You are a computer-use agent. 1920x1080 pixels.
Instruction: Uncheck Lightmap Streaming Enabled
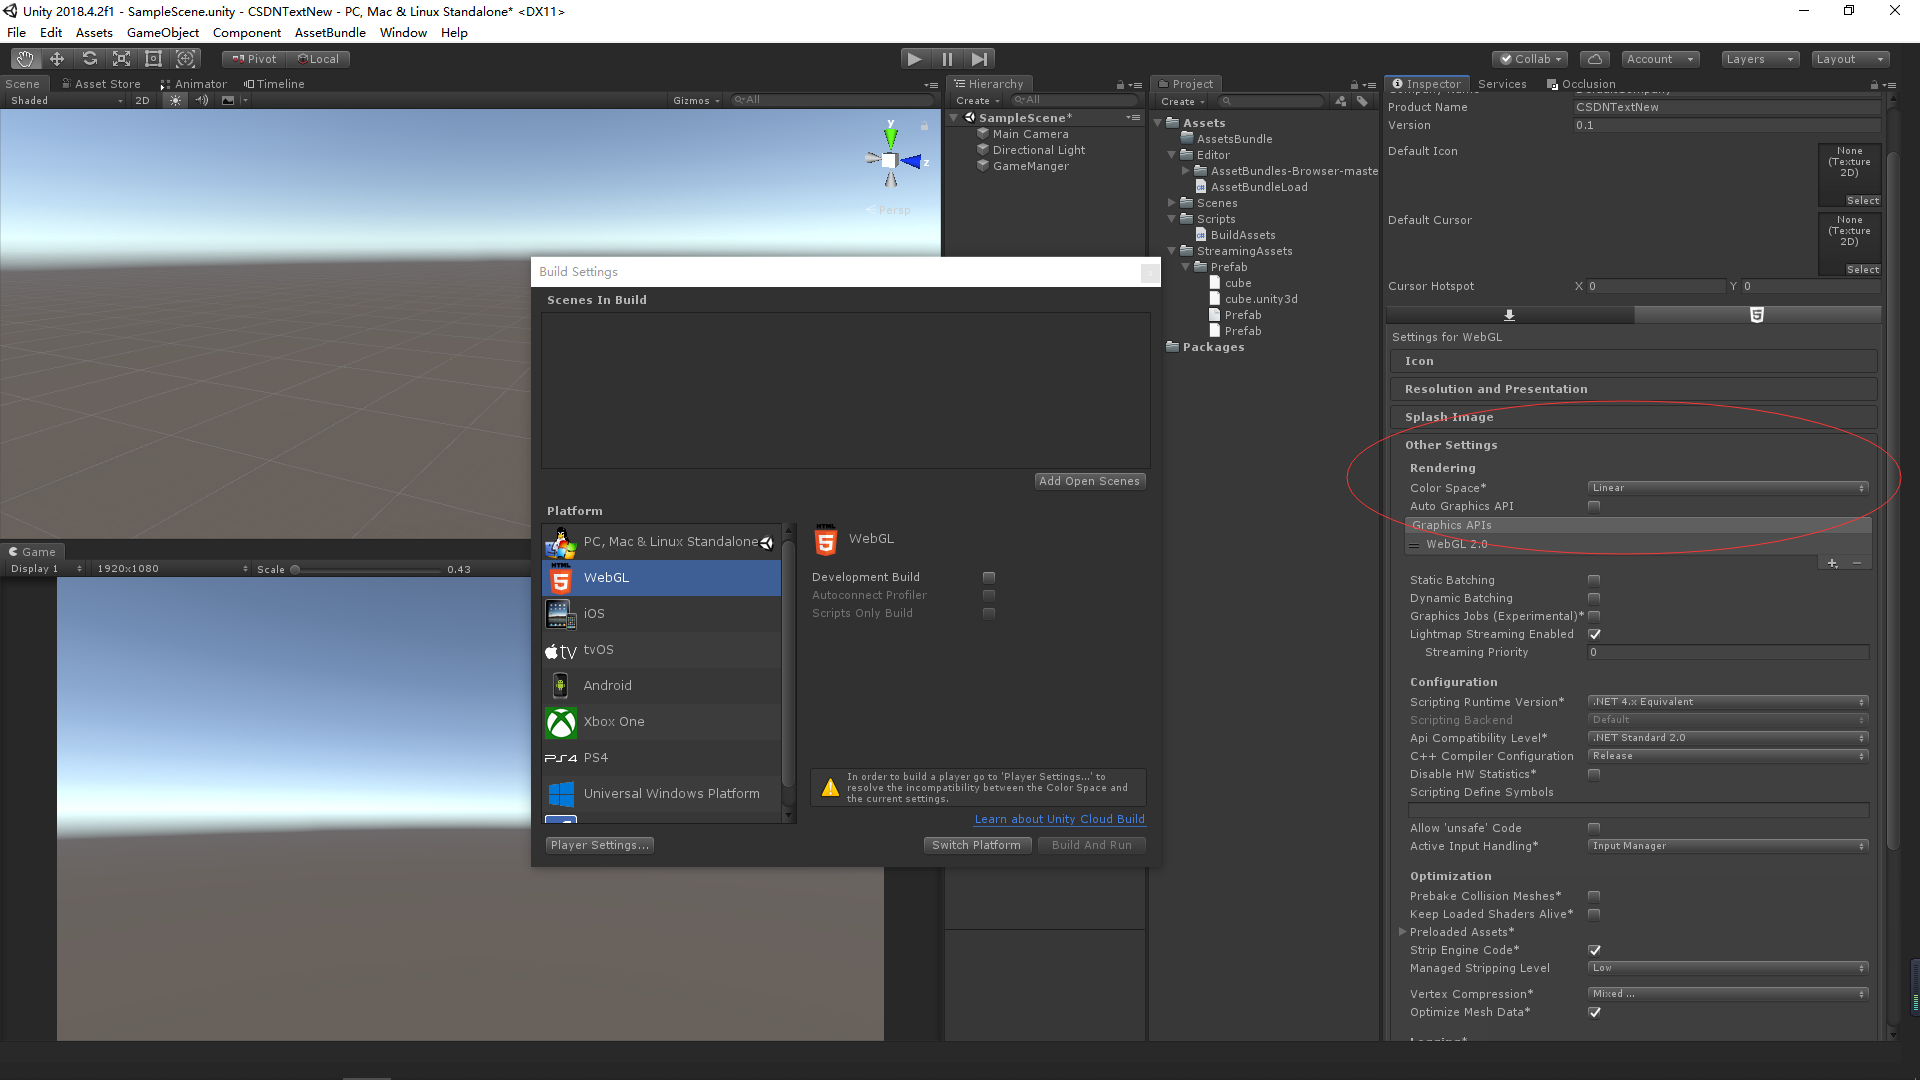(x=1594, y=634)
